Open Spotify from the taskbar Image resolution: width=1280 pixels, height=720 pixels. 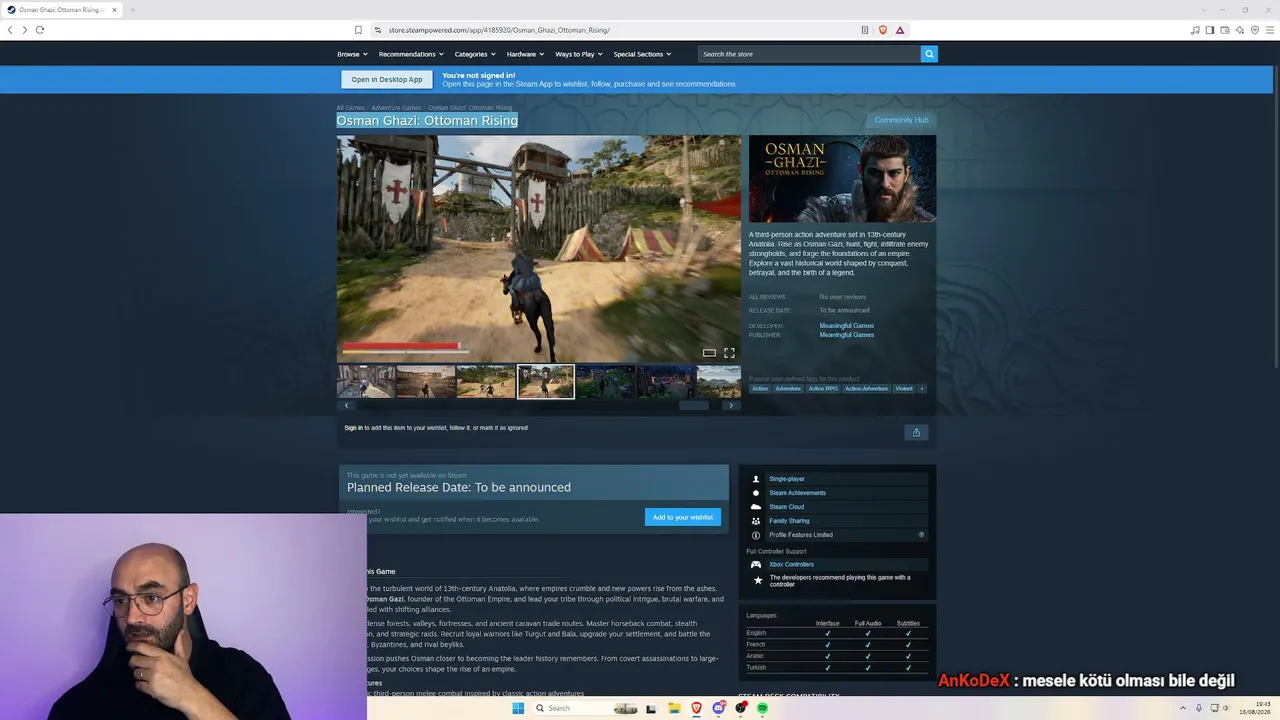(762, 708)
